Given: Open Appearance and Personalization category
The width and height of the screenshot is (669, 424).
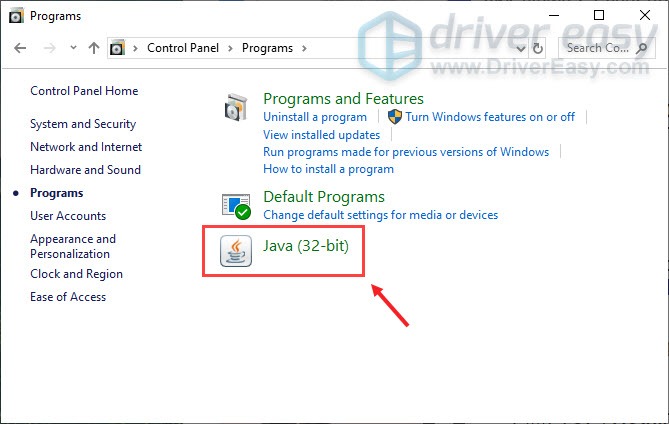Looking at the screenshot, I should coord(73,246).
